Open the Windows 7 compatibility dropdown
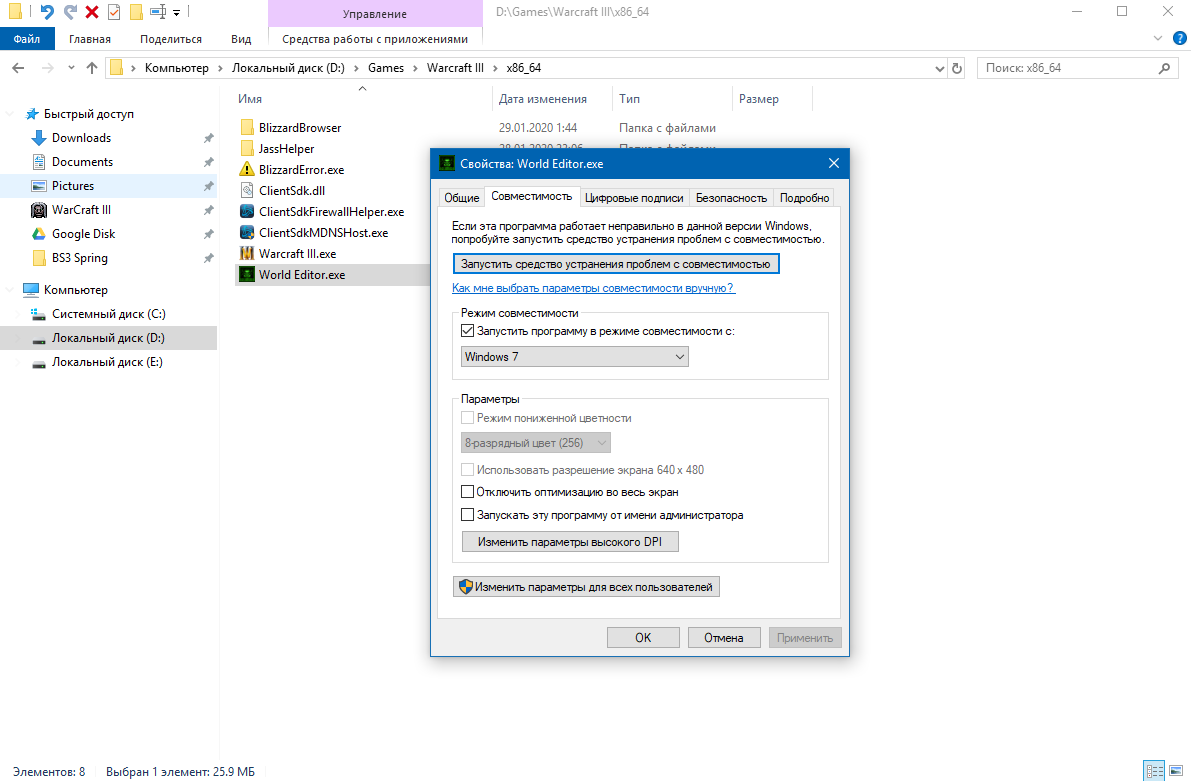1191x781 pixels. coord(575,356)
